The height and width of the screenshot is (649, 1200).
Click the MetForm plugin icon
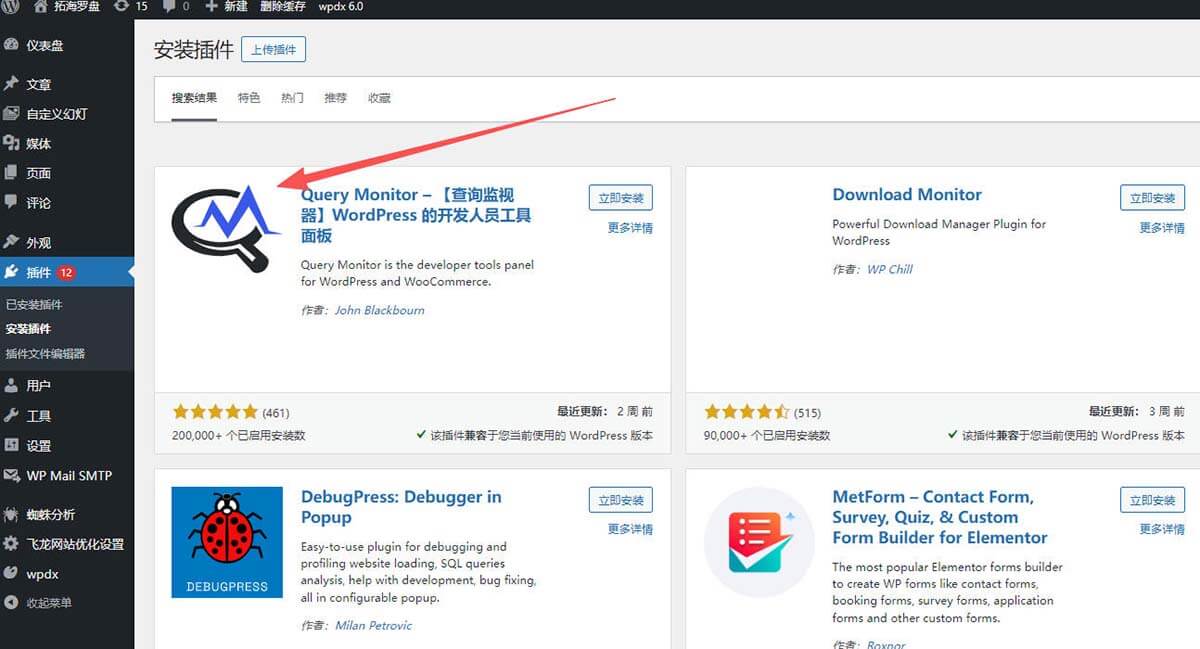[x=759, y=541]
